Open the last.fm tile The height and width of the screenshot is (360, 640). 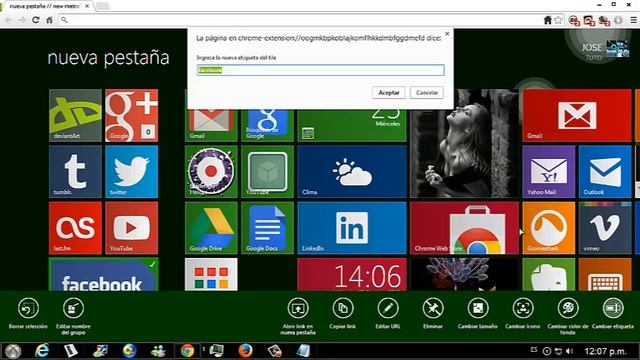75,228
